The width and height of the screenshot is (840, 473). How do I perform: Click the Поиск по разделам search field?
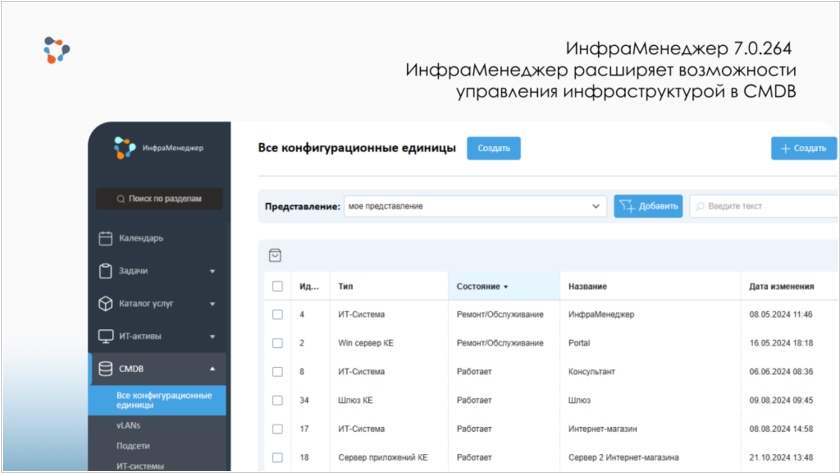pyautogui.click(x=159, y=199)
